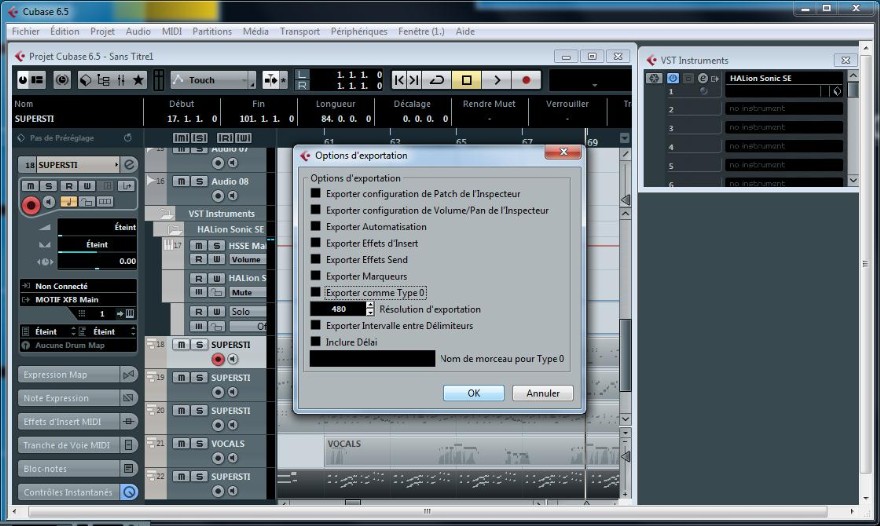The width and height of the screenshot is (880, 526).
Task: Confirm export options with OK
Action: coord(474,393)
